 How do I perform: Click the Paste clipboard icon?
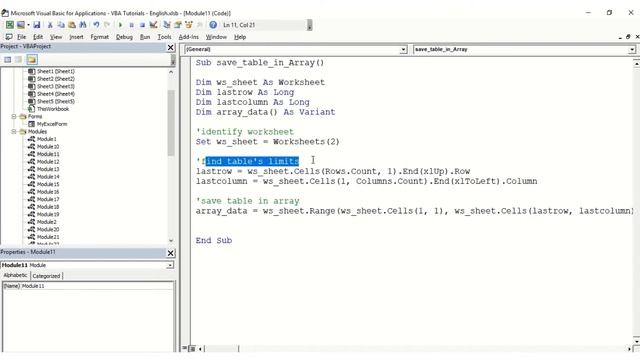point(72,25)
